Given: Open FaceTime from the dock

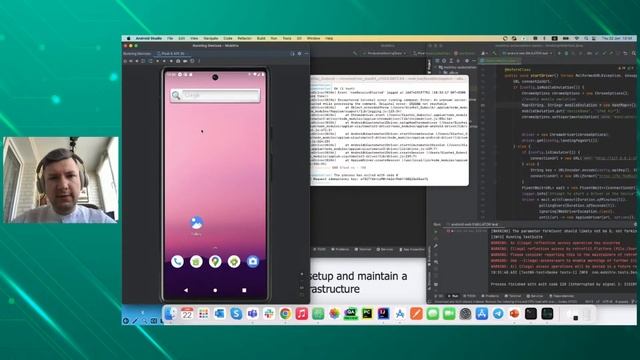Looking at the screenshot, I should [449, 313].
